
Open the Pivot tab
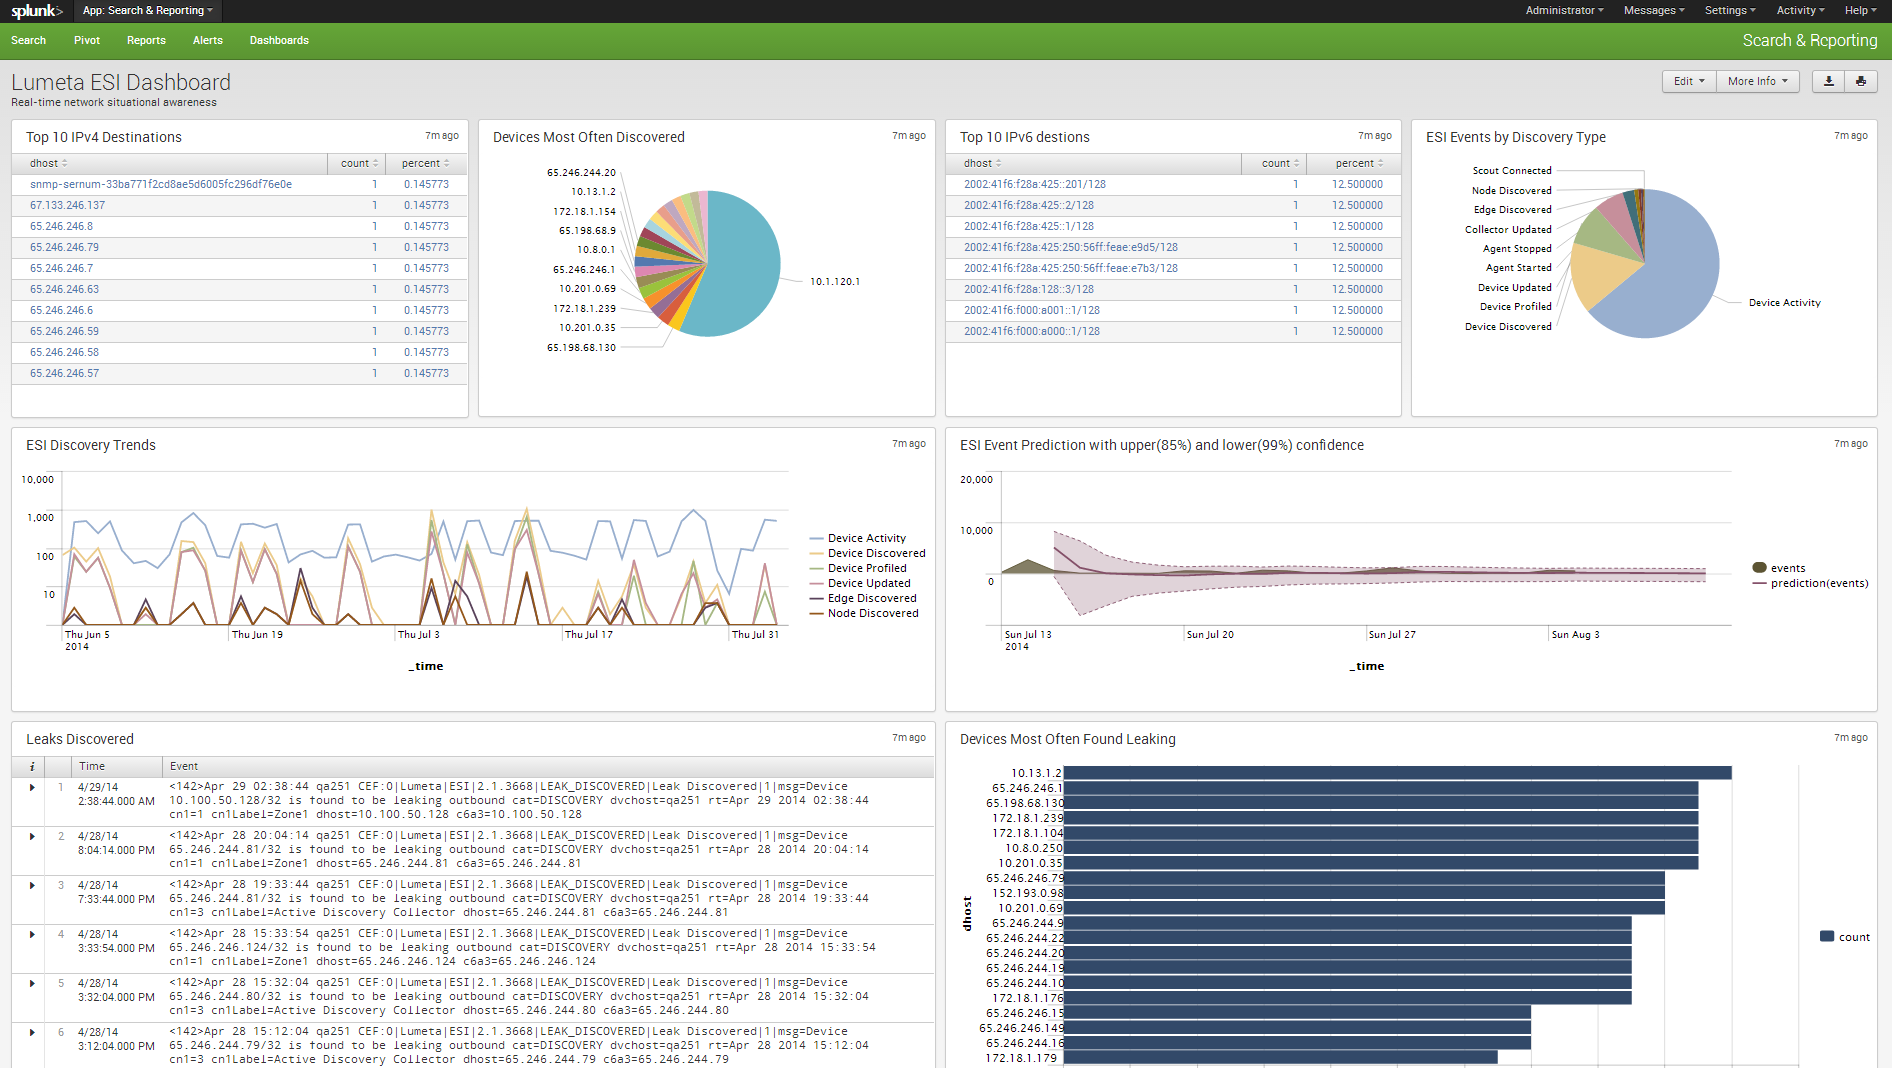pos(87,40)
